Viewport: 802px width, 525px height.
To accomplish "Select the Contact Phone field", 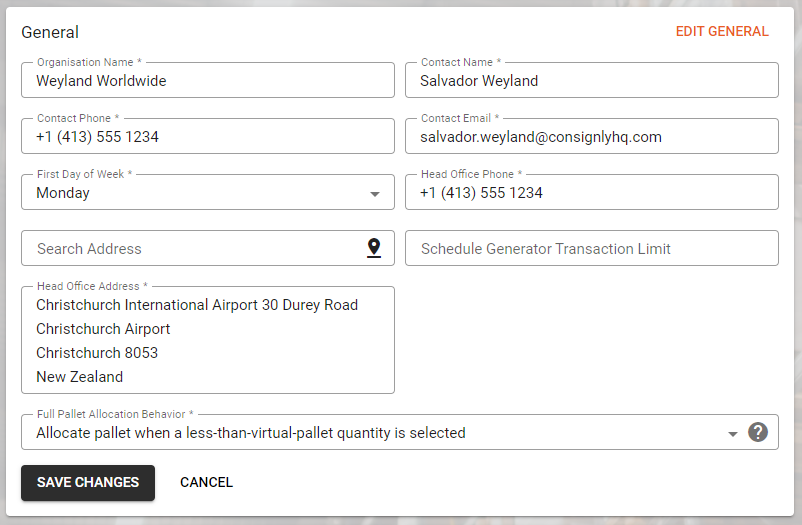I will tap(208, 136).
